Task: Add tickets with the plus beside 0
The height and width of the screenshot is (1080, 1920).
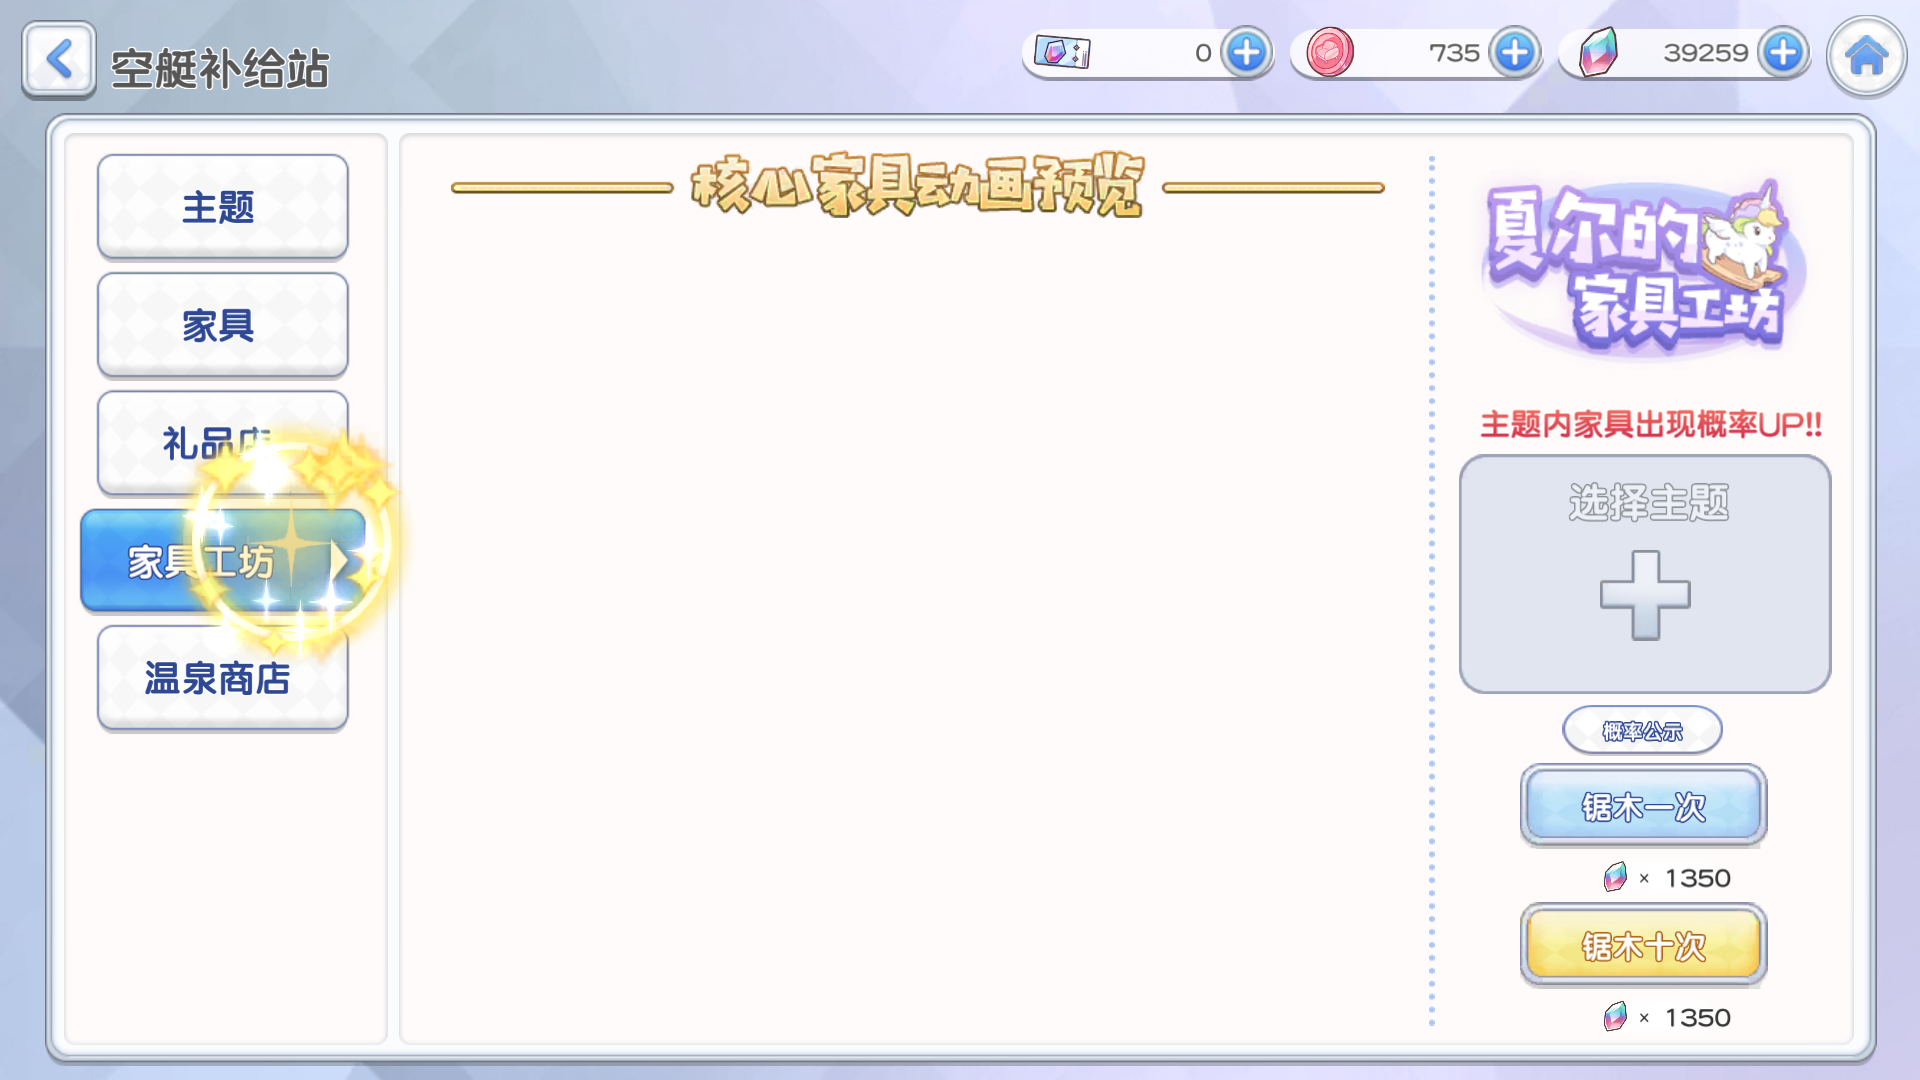Action: (x=1246, y=52)
